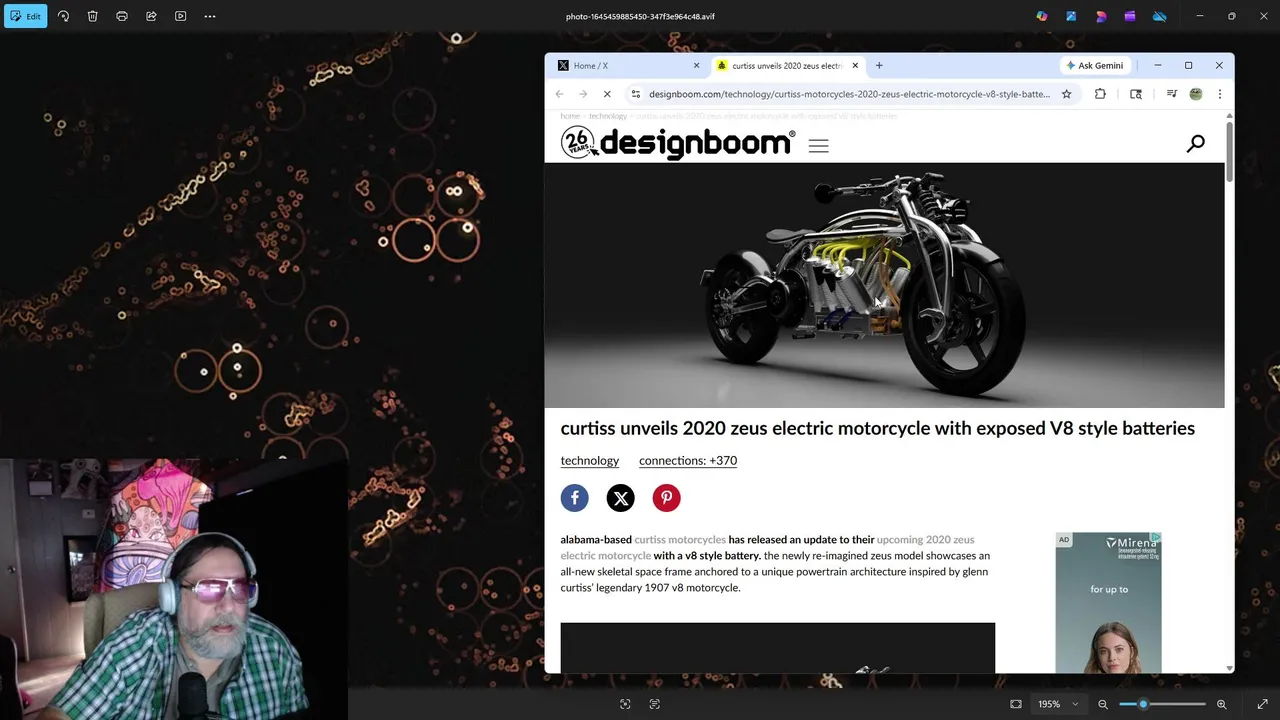Open Chrome three-dot menu
This screenshot has height=720, width=1280.
[x=1219, y=94]
